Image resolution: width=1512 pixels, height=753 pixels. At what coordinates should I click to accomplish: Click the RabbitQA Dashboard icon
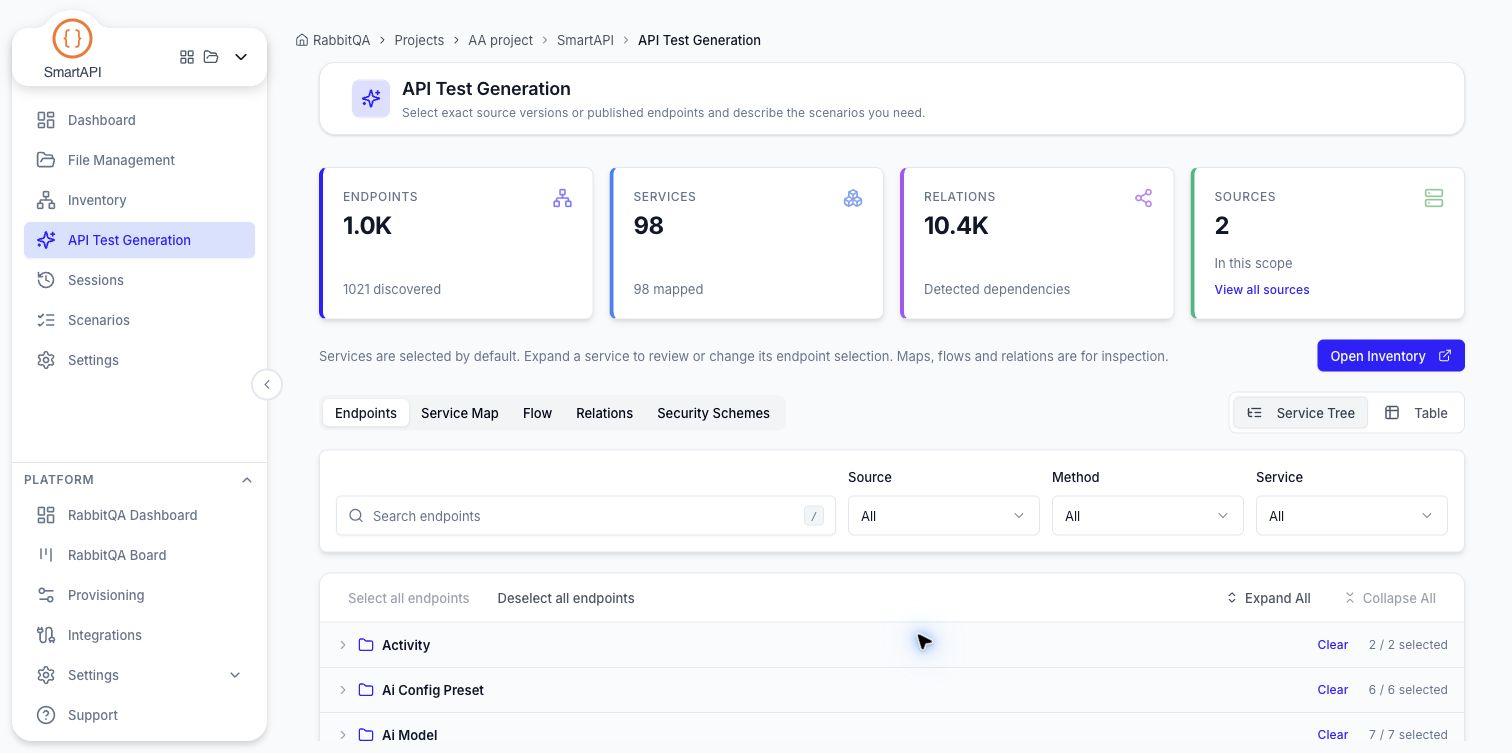(46, 515)
